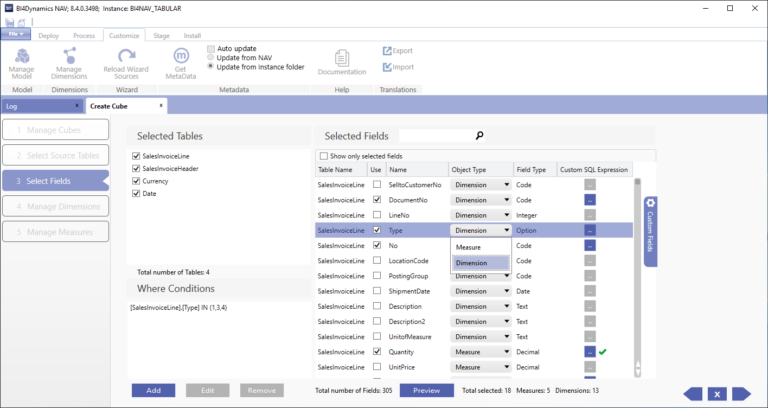Screen dimensions: 768x408
Task: Enable the Auto update checkbox
Action: 211,48
